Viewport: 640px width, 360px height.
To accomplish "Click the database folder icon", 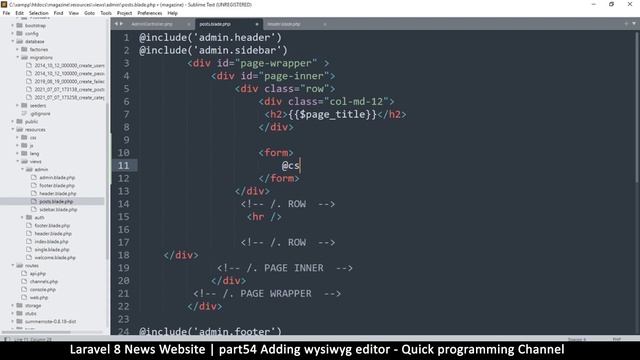I will click(20, 41).
